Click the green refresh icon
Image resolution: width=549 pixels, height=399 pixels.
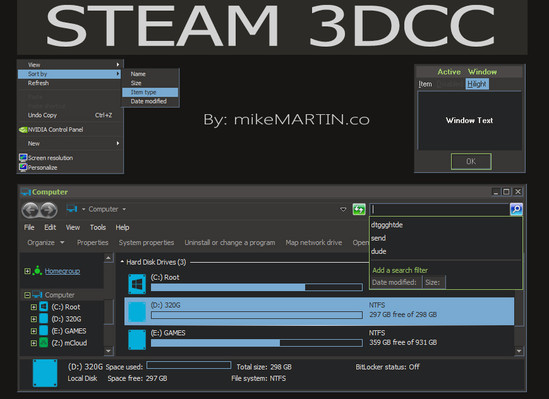359,209
